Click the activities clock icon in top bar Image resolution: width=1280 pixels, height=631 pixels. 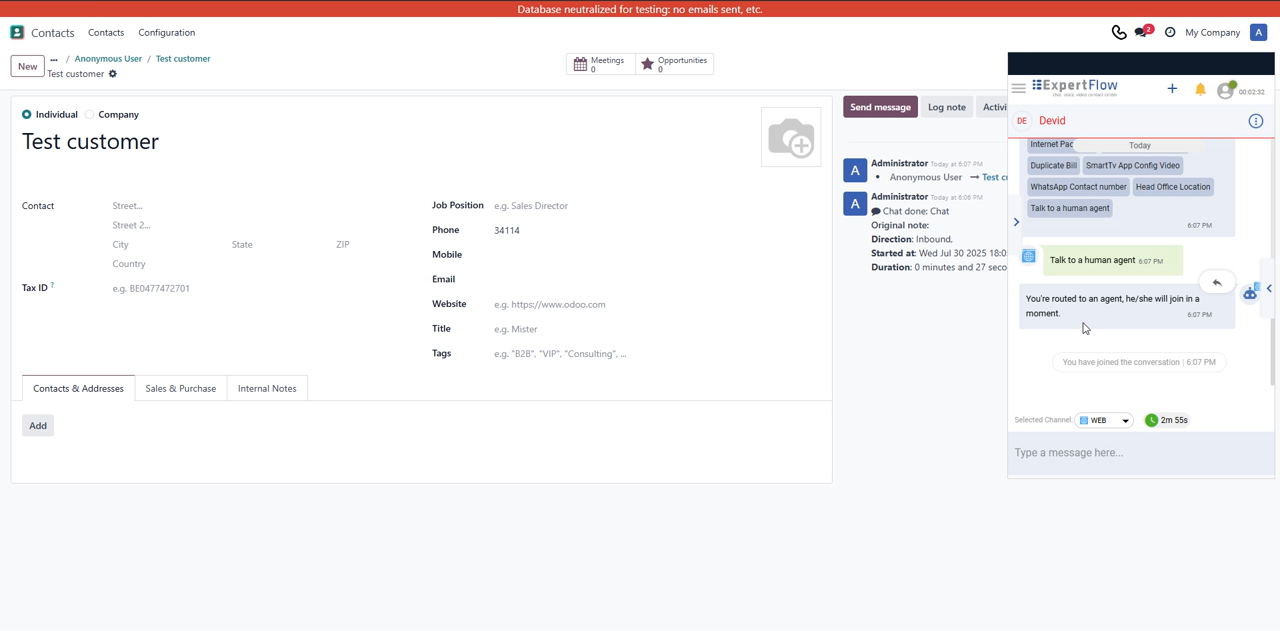(x=1170, y=33)
